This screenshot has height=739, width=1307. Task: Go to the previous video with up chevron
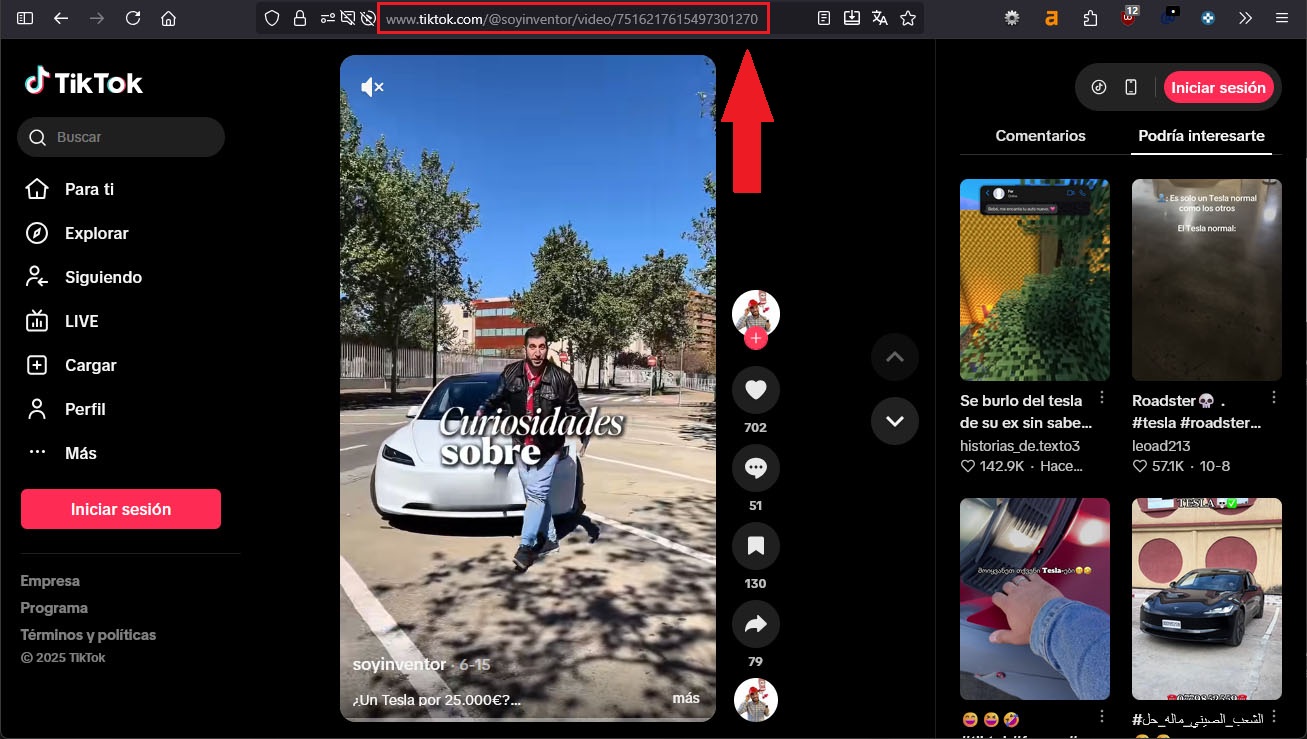894,357
